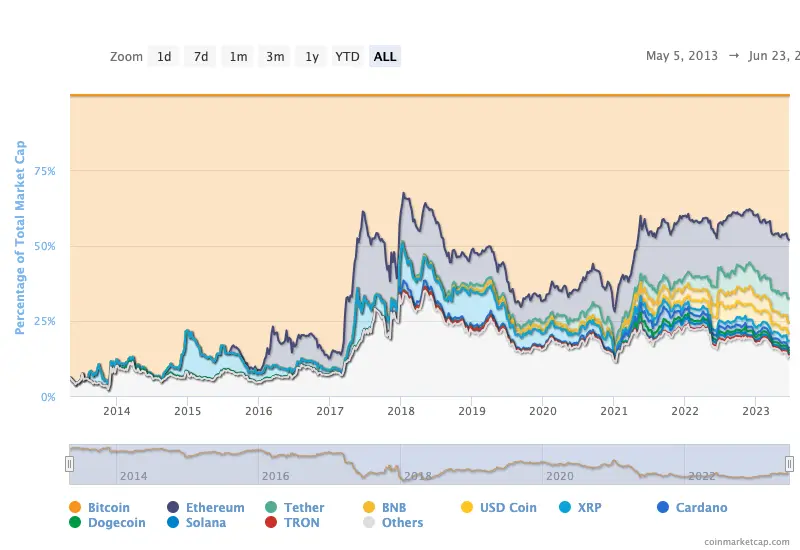
Task: Click the TRON red legend dot
Action: (272, 523)
